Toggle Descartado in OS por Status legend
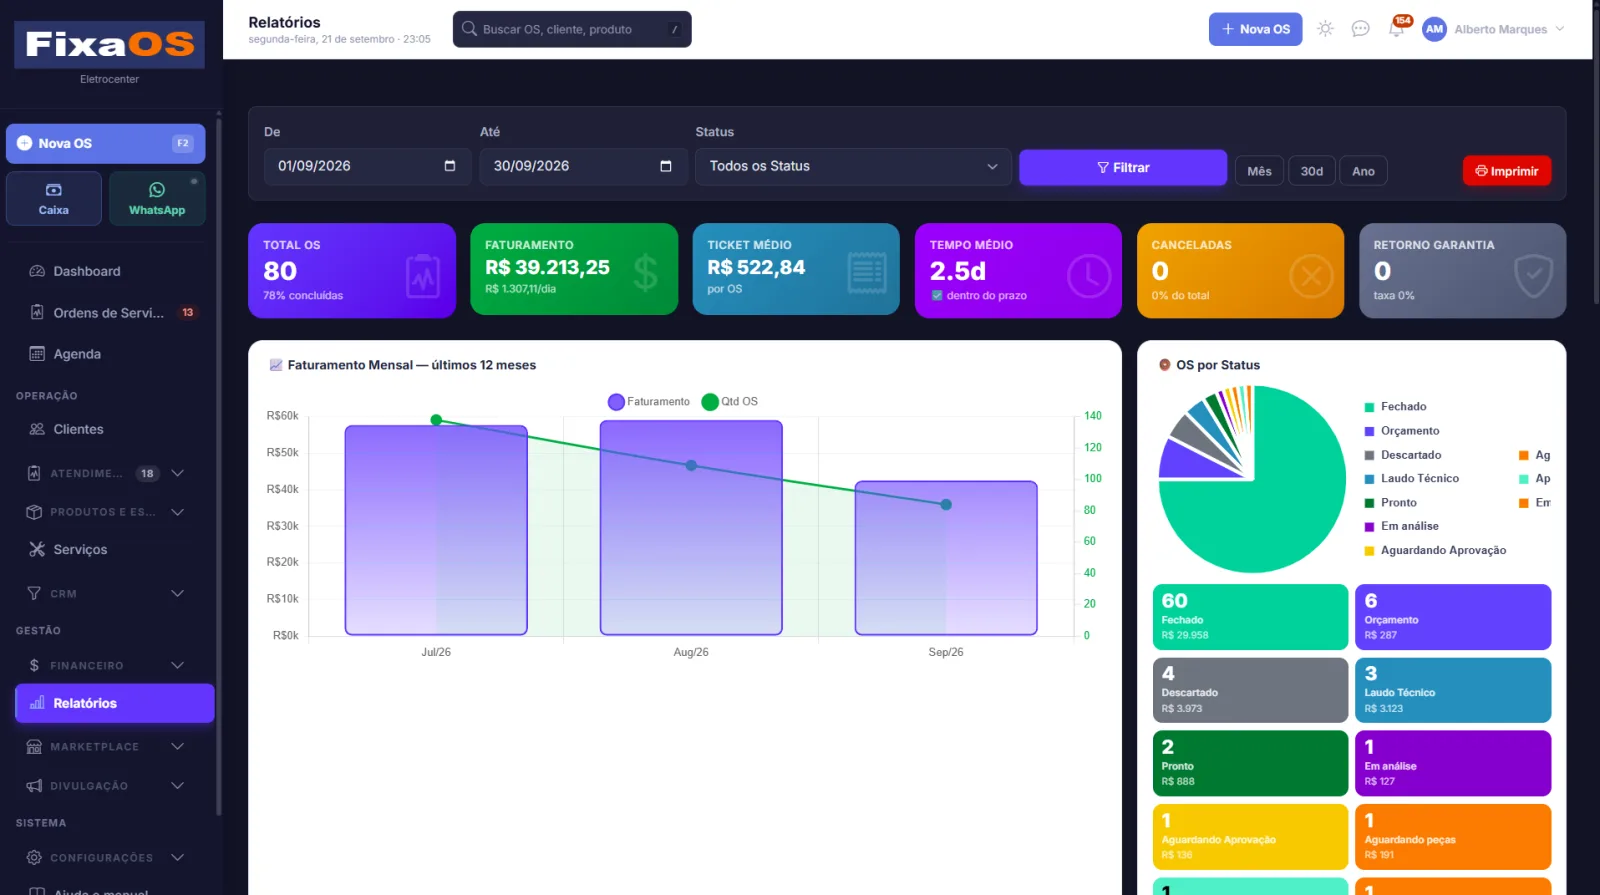The width and height of the screenshot is (1600, 895). (x=1403, y=455)
